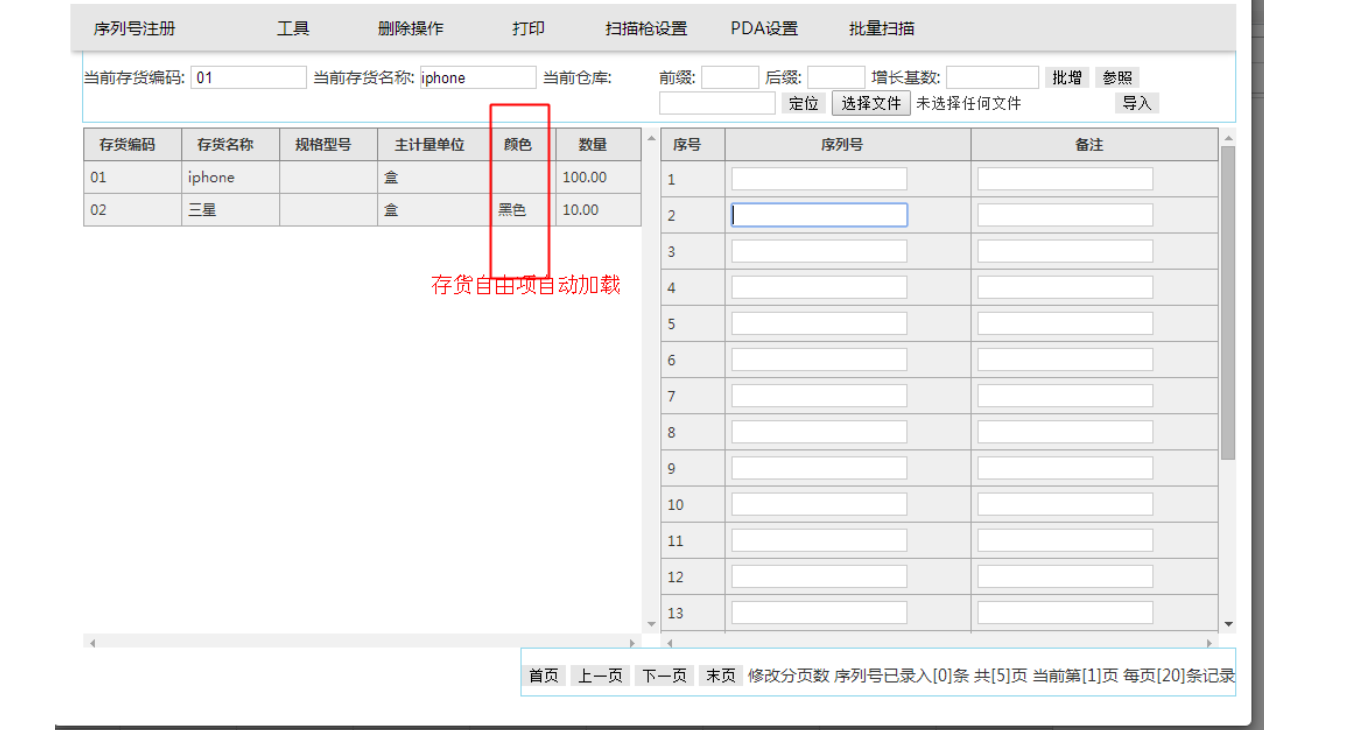1345x742 pixels.
Task: Click 选择文件 to choose a file
Action: coord(871,103)
